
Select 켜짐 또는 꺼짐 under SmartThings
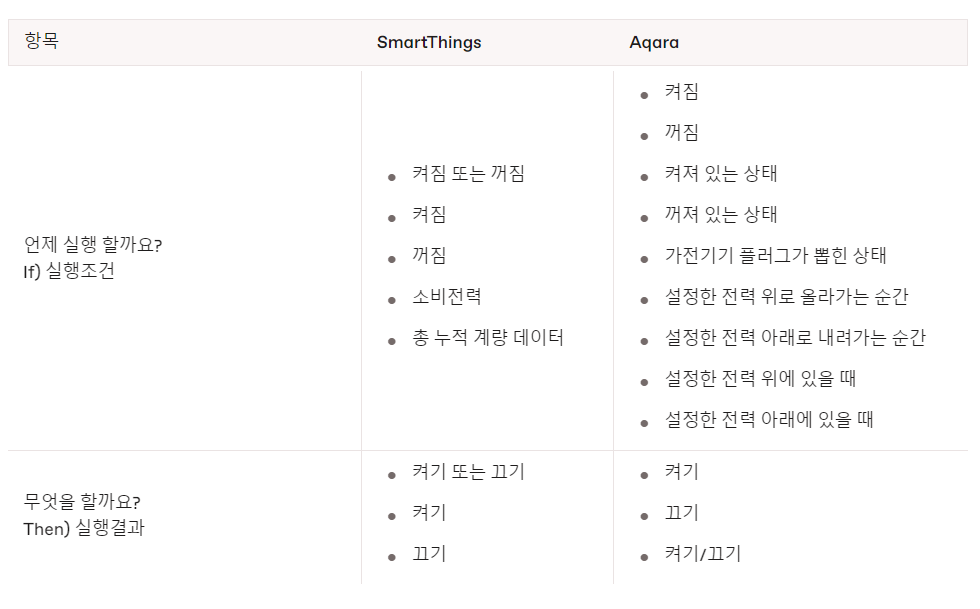tap(468, 174)
